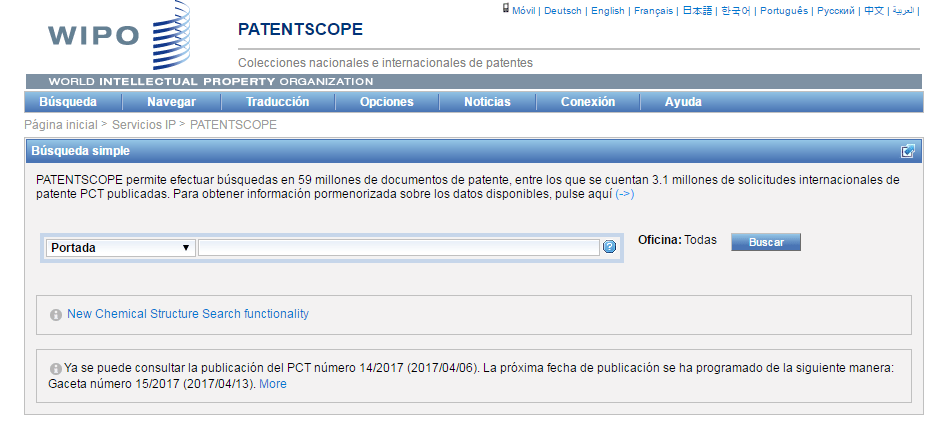
Task: Go to Servicios IP breadcrumb
Action: [144, 125]
